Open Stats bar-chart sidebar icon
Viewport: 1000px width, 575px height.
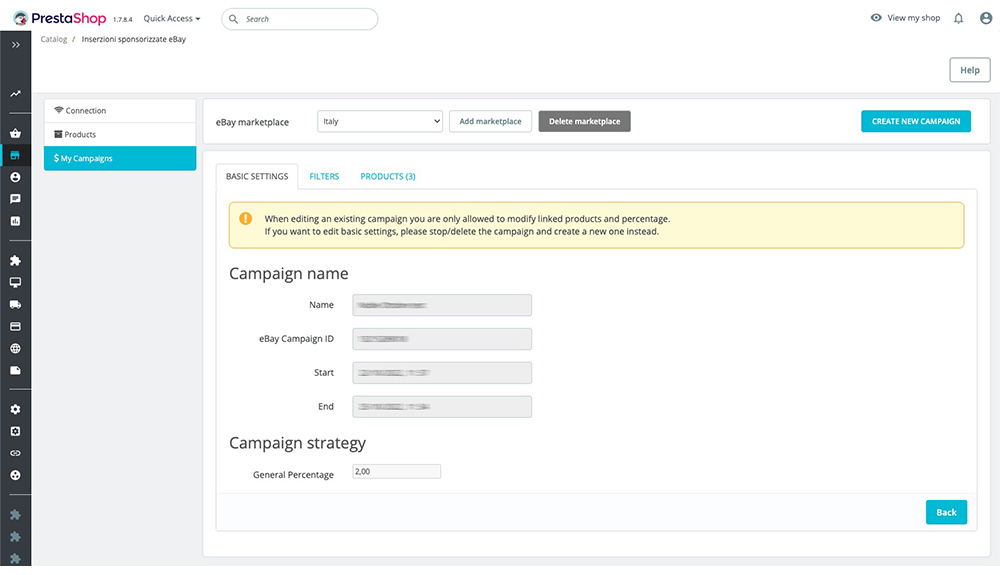click(15, 221)
